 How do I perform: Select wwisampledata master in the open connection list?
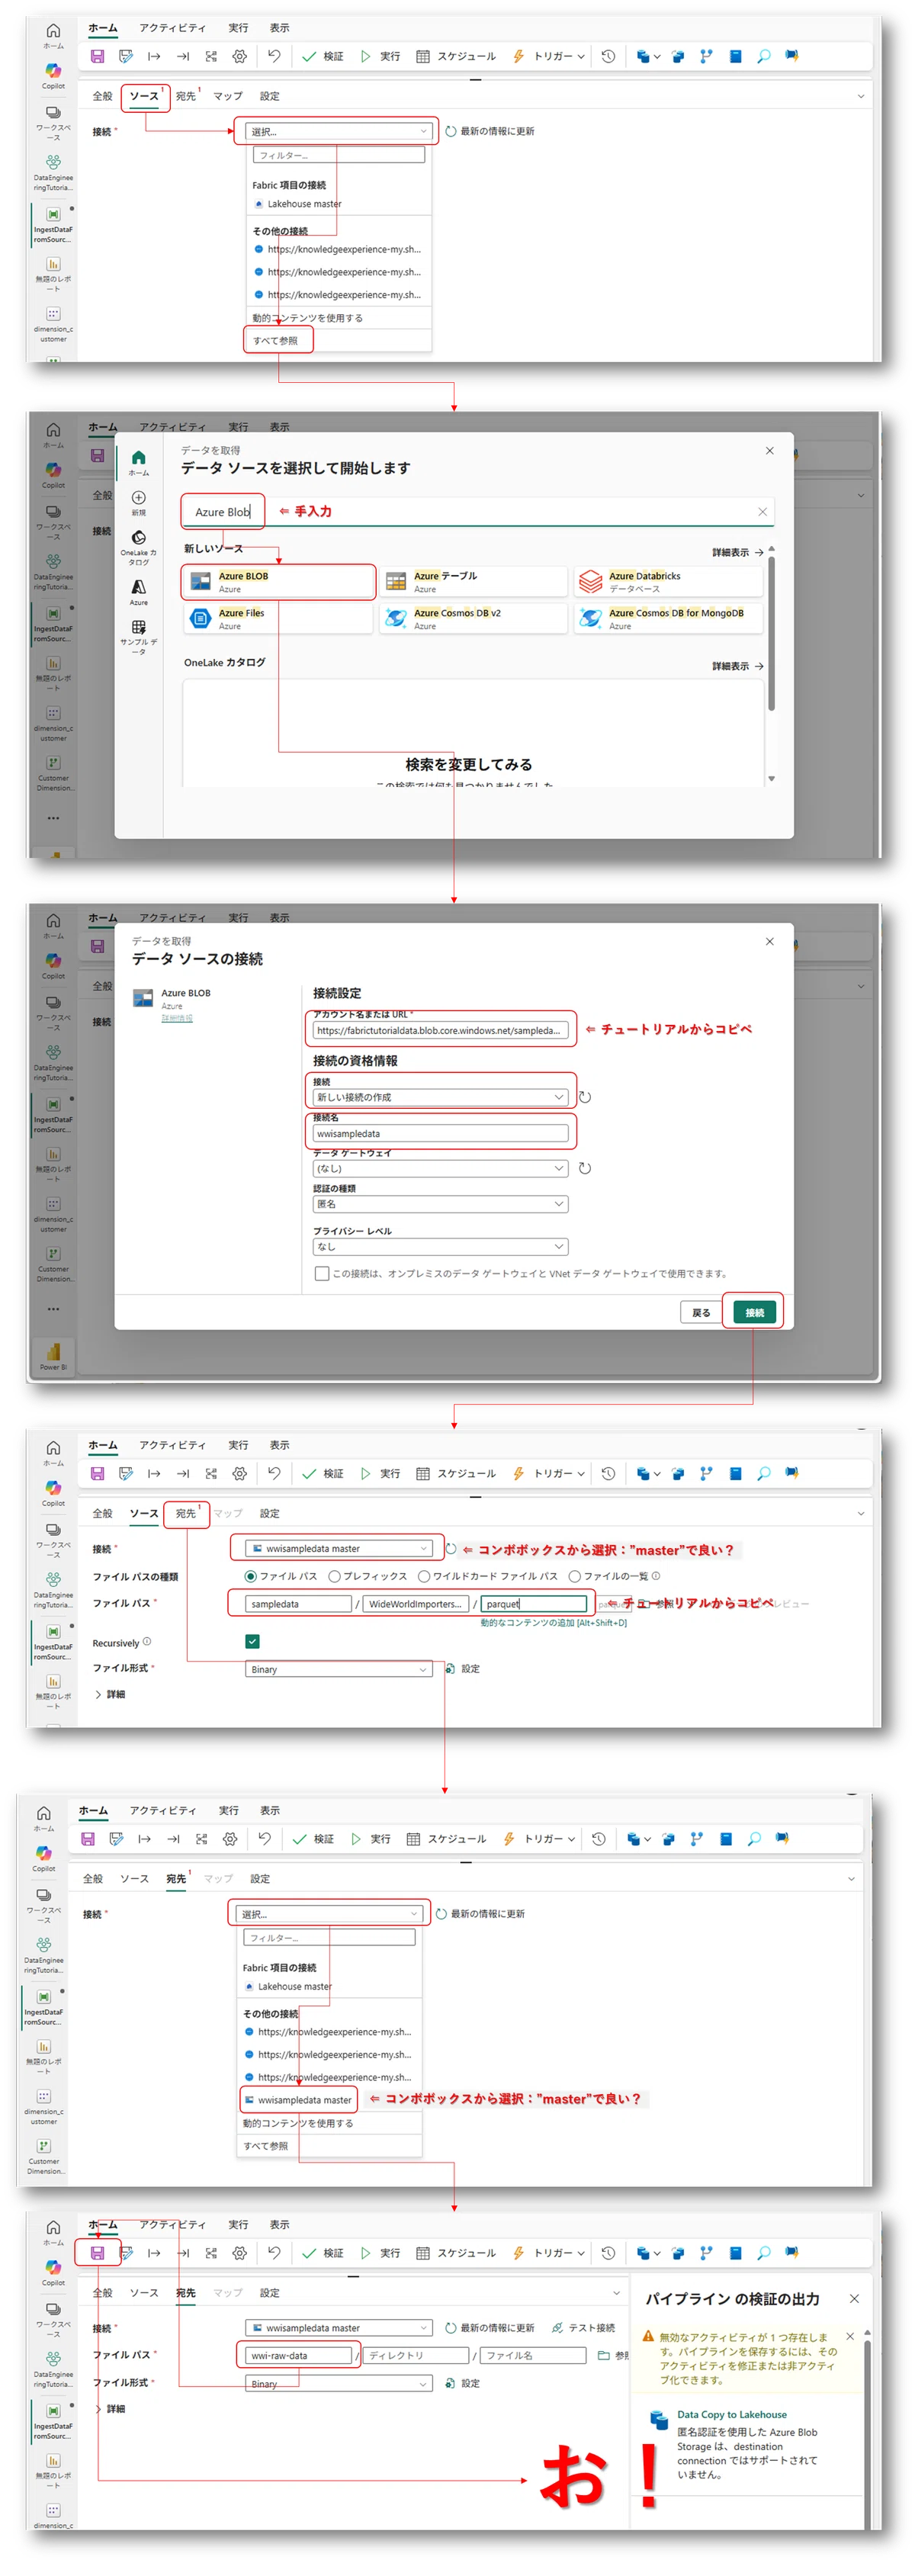coord(299,2100)
